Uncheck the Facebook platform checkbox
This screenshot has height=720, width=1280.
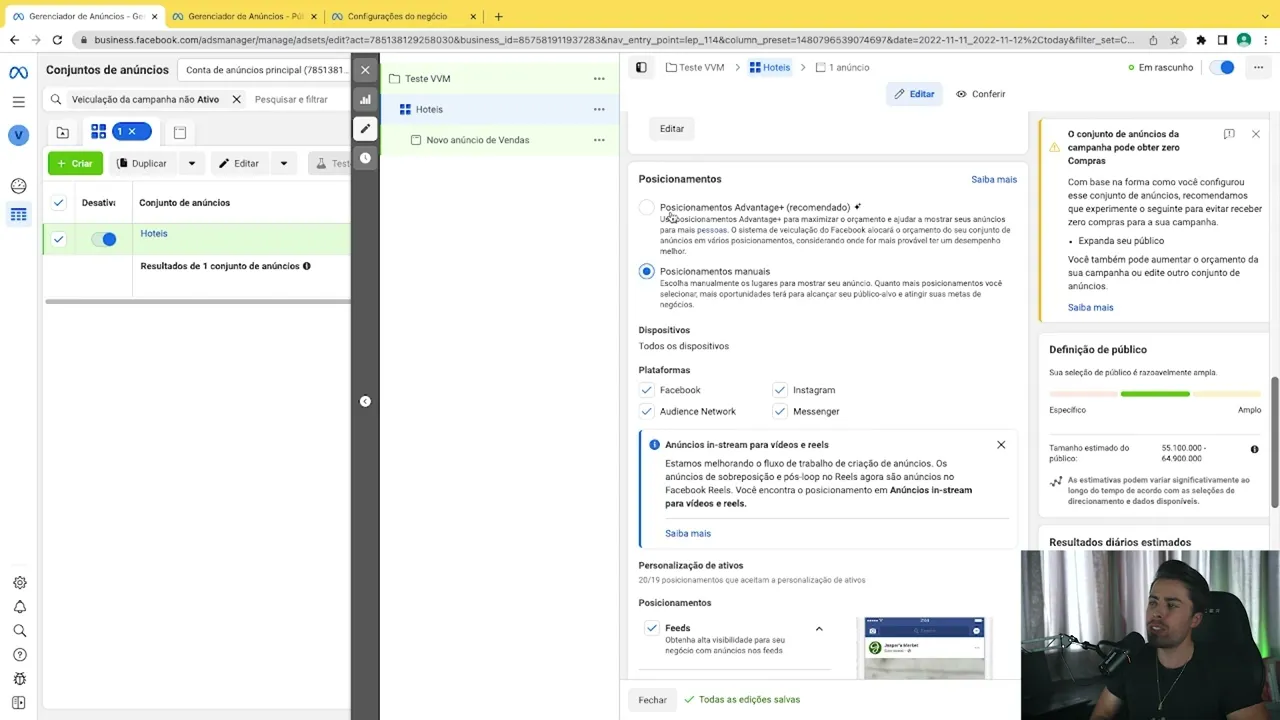(x=647, y=390)
